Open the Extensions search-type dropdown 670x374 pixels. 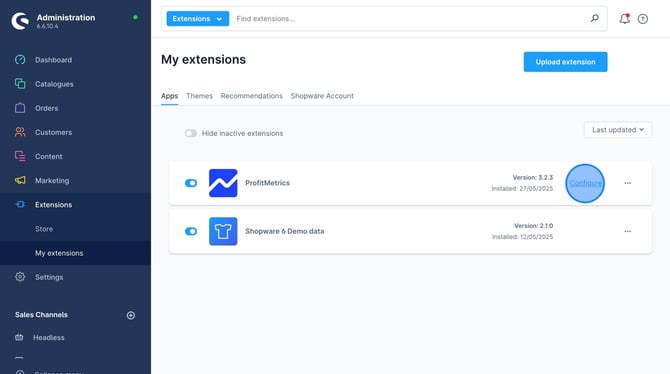click(197, 19)
